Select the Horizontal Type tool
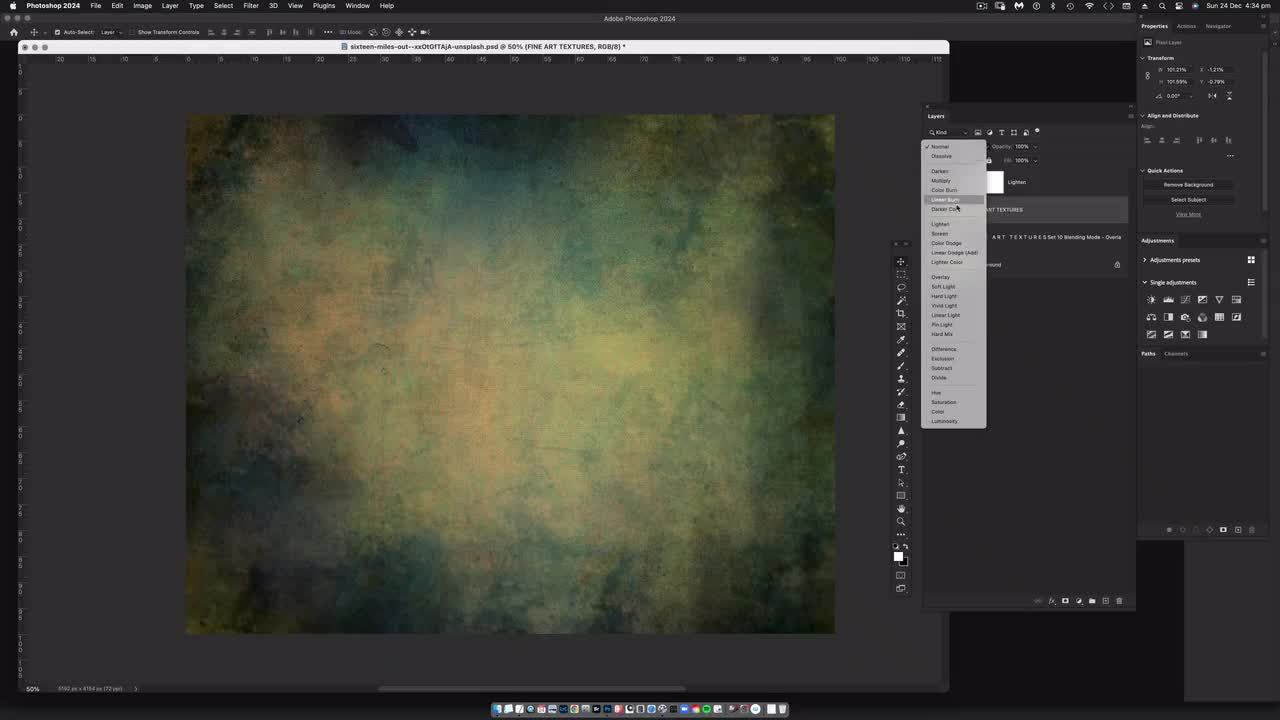 pos(901,469)
